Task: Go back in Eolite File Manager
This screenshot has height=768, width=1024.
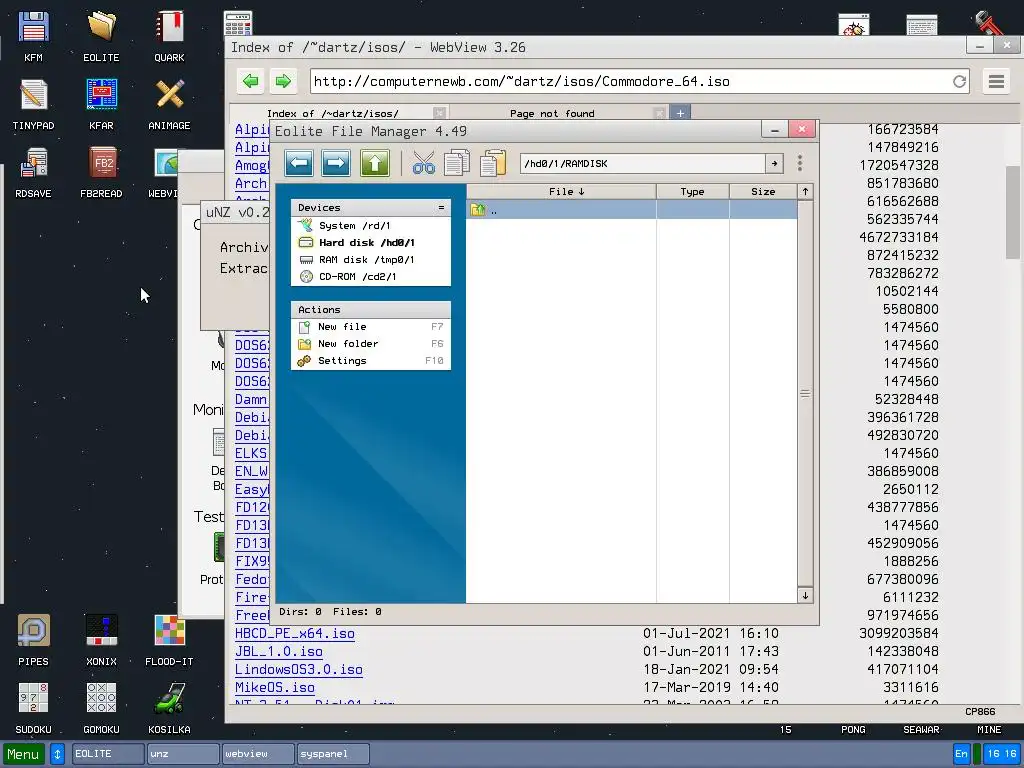Action: [x=298, y=163]
